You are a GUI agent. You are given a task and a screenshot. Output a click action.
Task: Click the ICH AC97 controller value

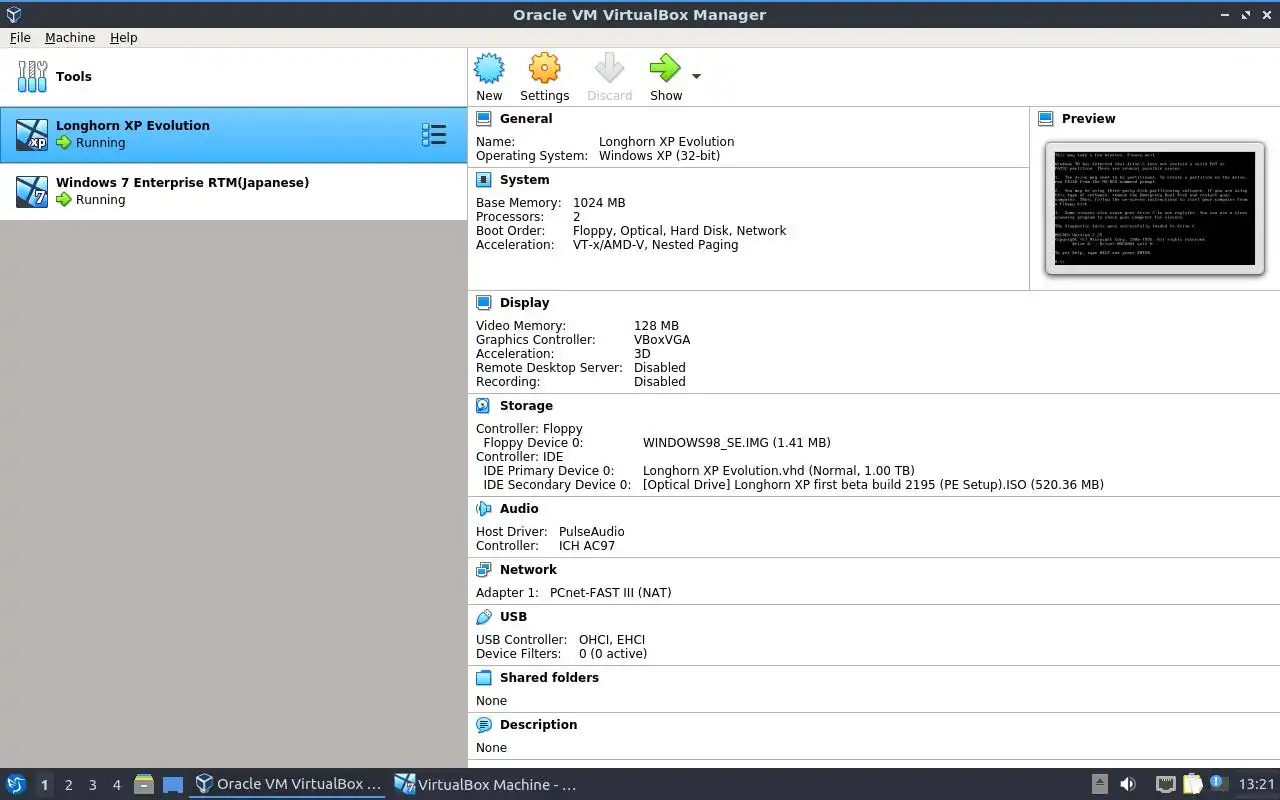[x=587, y=545]
